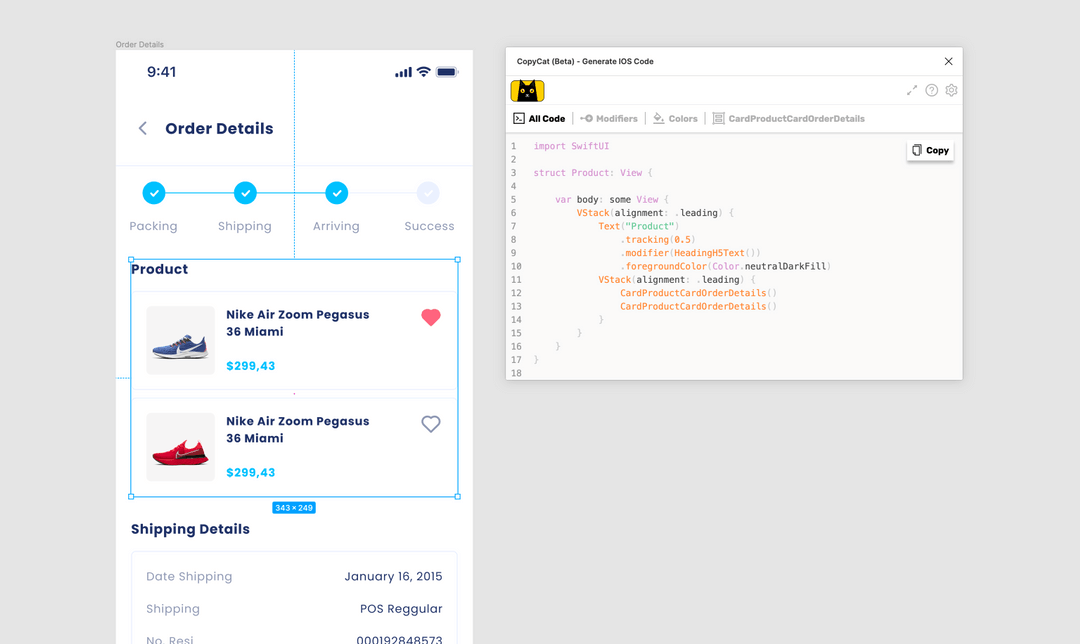Switch to the Colors tab
The width and height of the screenshot is (1080, 644).
pyautogui.click(x=675, y=118)
